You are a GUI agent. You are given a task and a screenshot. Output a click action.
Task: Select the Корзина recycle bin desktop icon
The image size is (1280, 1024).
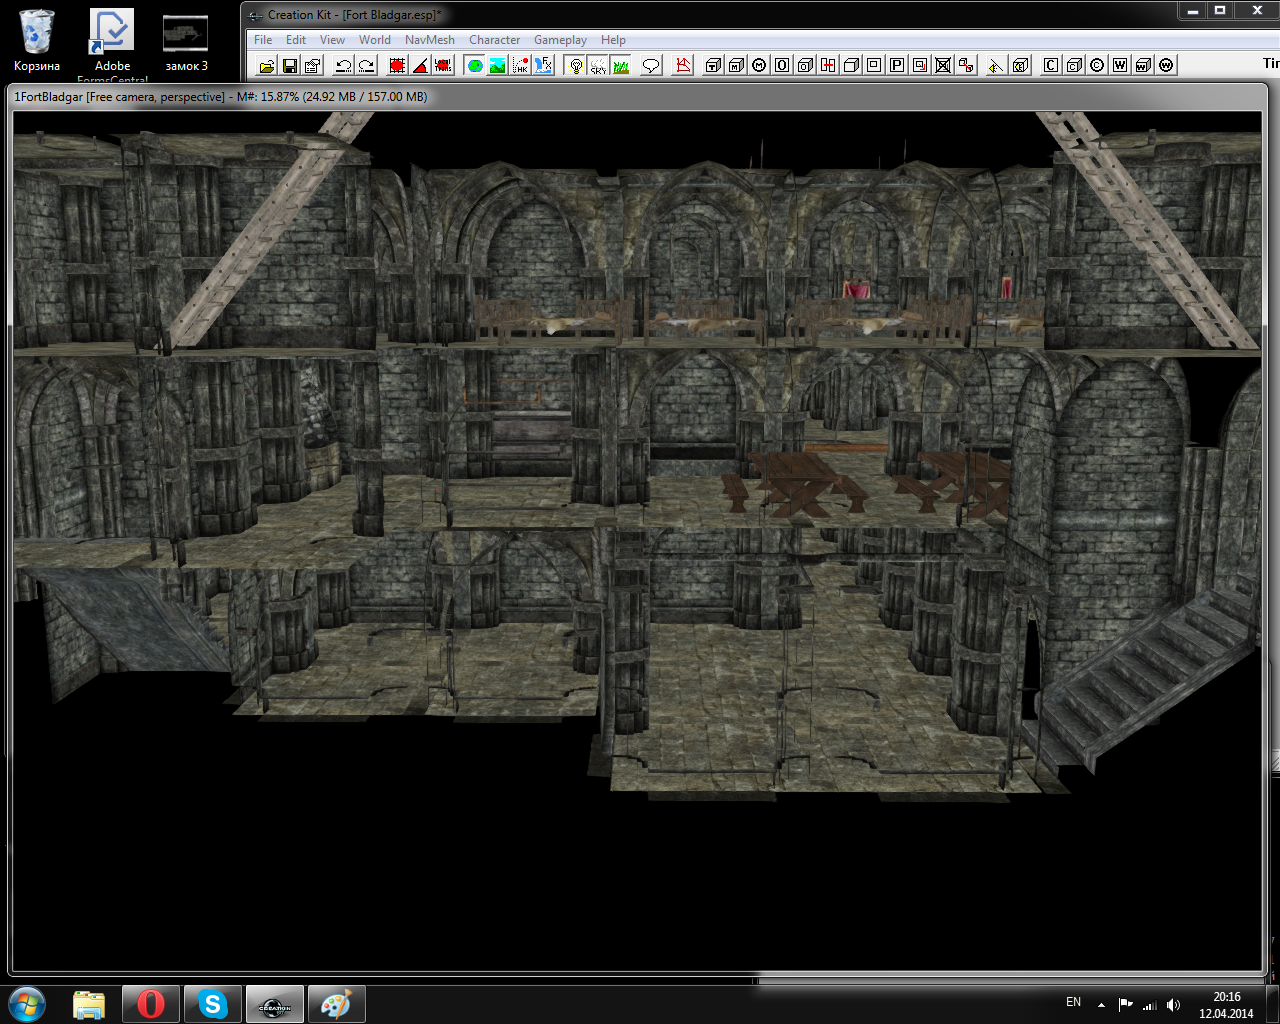click(x=37, y=41)
